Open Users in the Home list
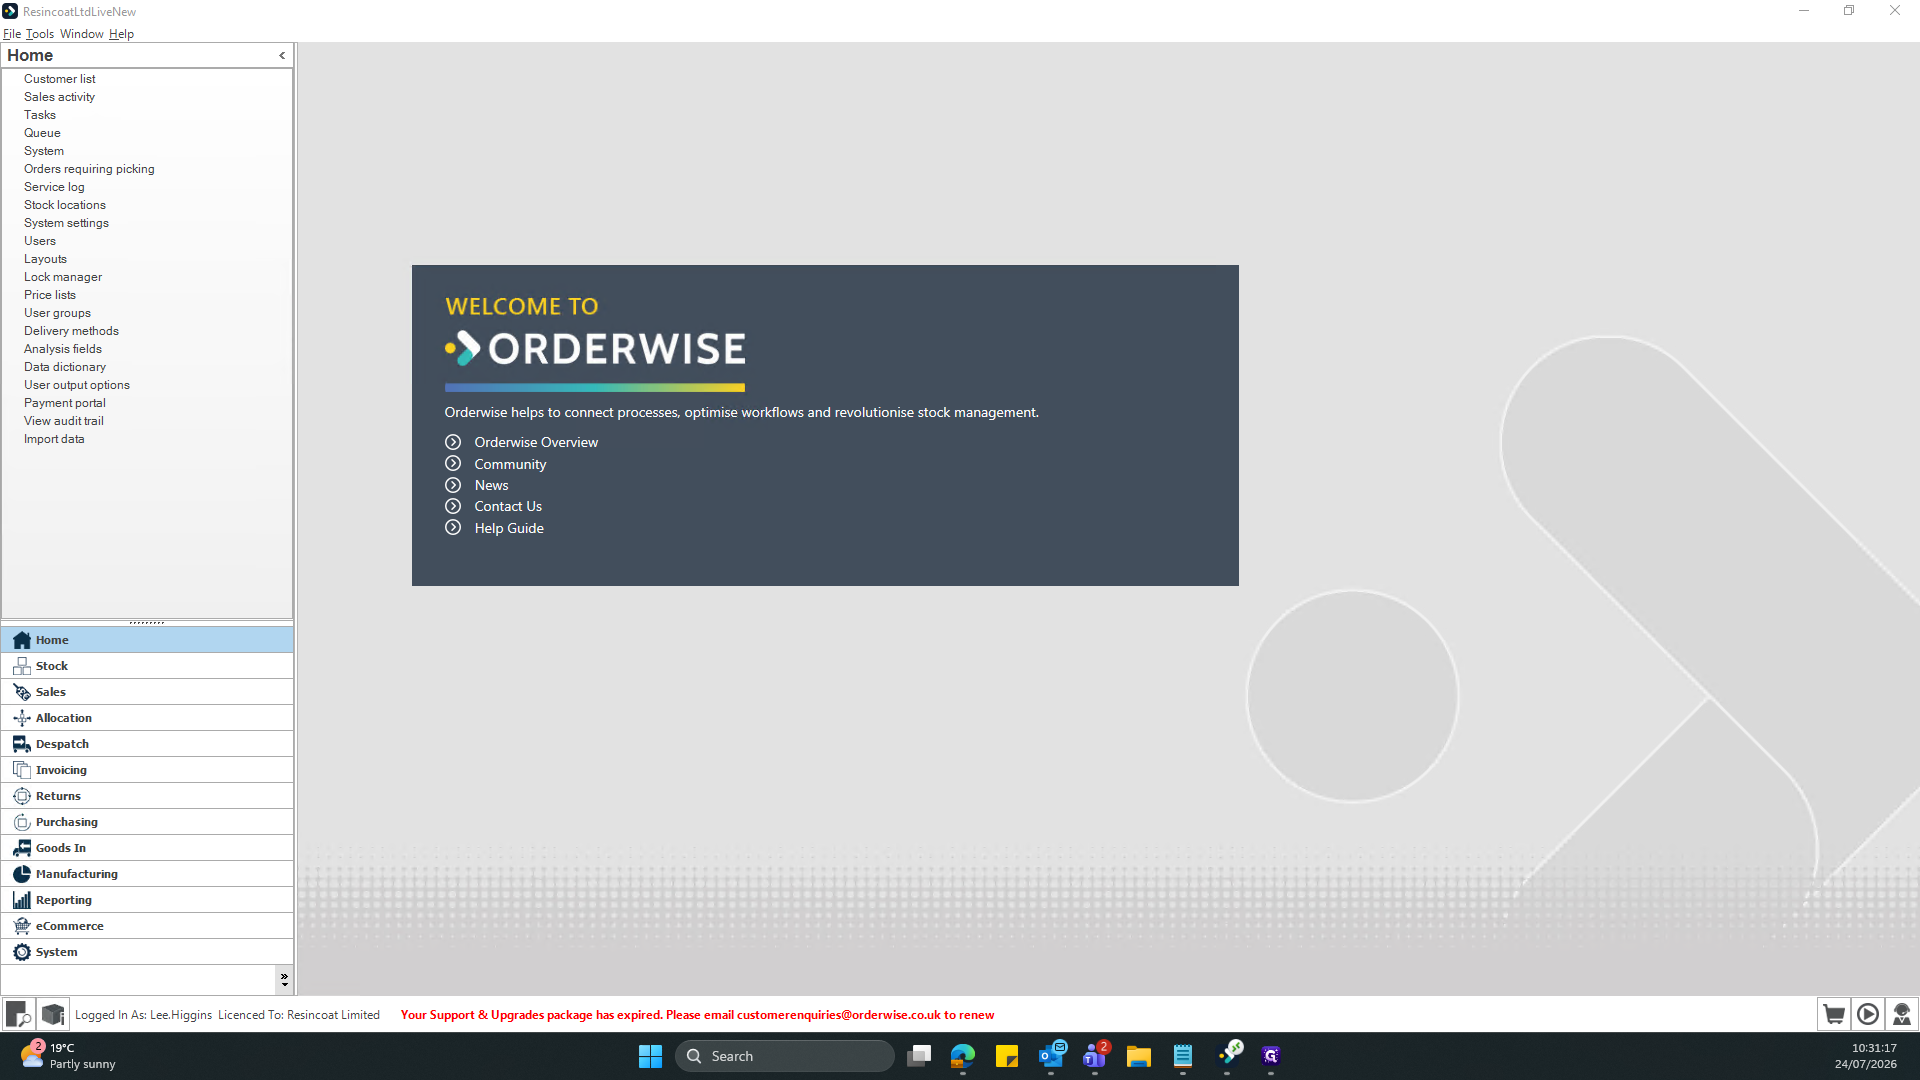The height and width of the screenshot is (1080, 1920). click(40, 241)
